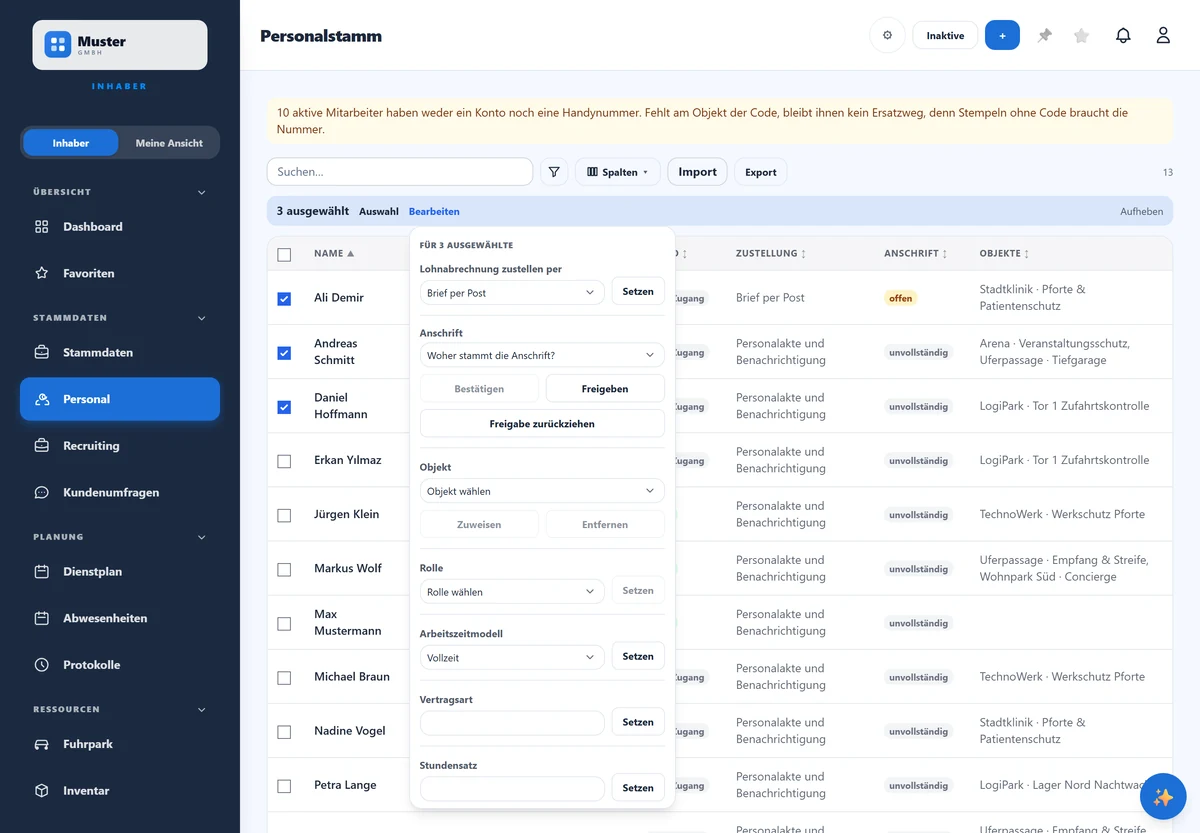The height and width of the screenshot is (833, 1200).
Task: Click the pin icon in the header
Action: click(x=1045, y=35)
